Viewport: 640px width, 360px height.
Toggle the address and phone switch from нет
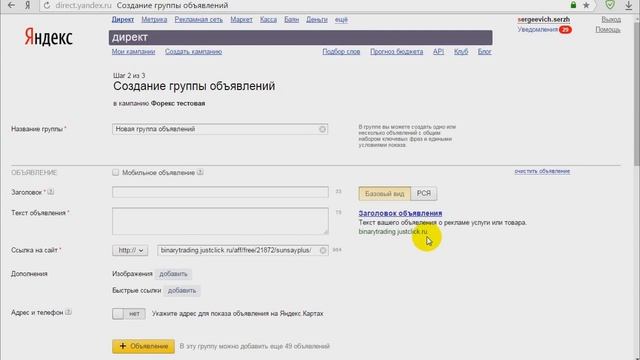[129, 313]
